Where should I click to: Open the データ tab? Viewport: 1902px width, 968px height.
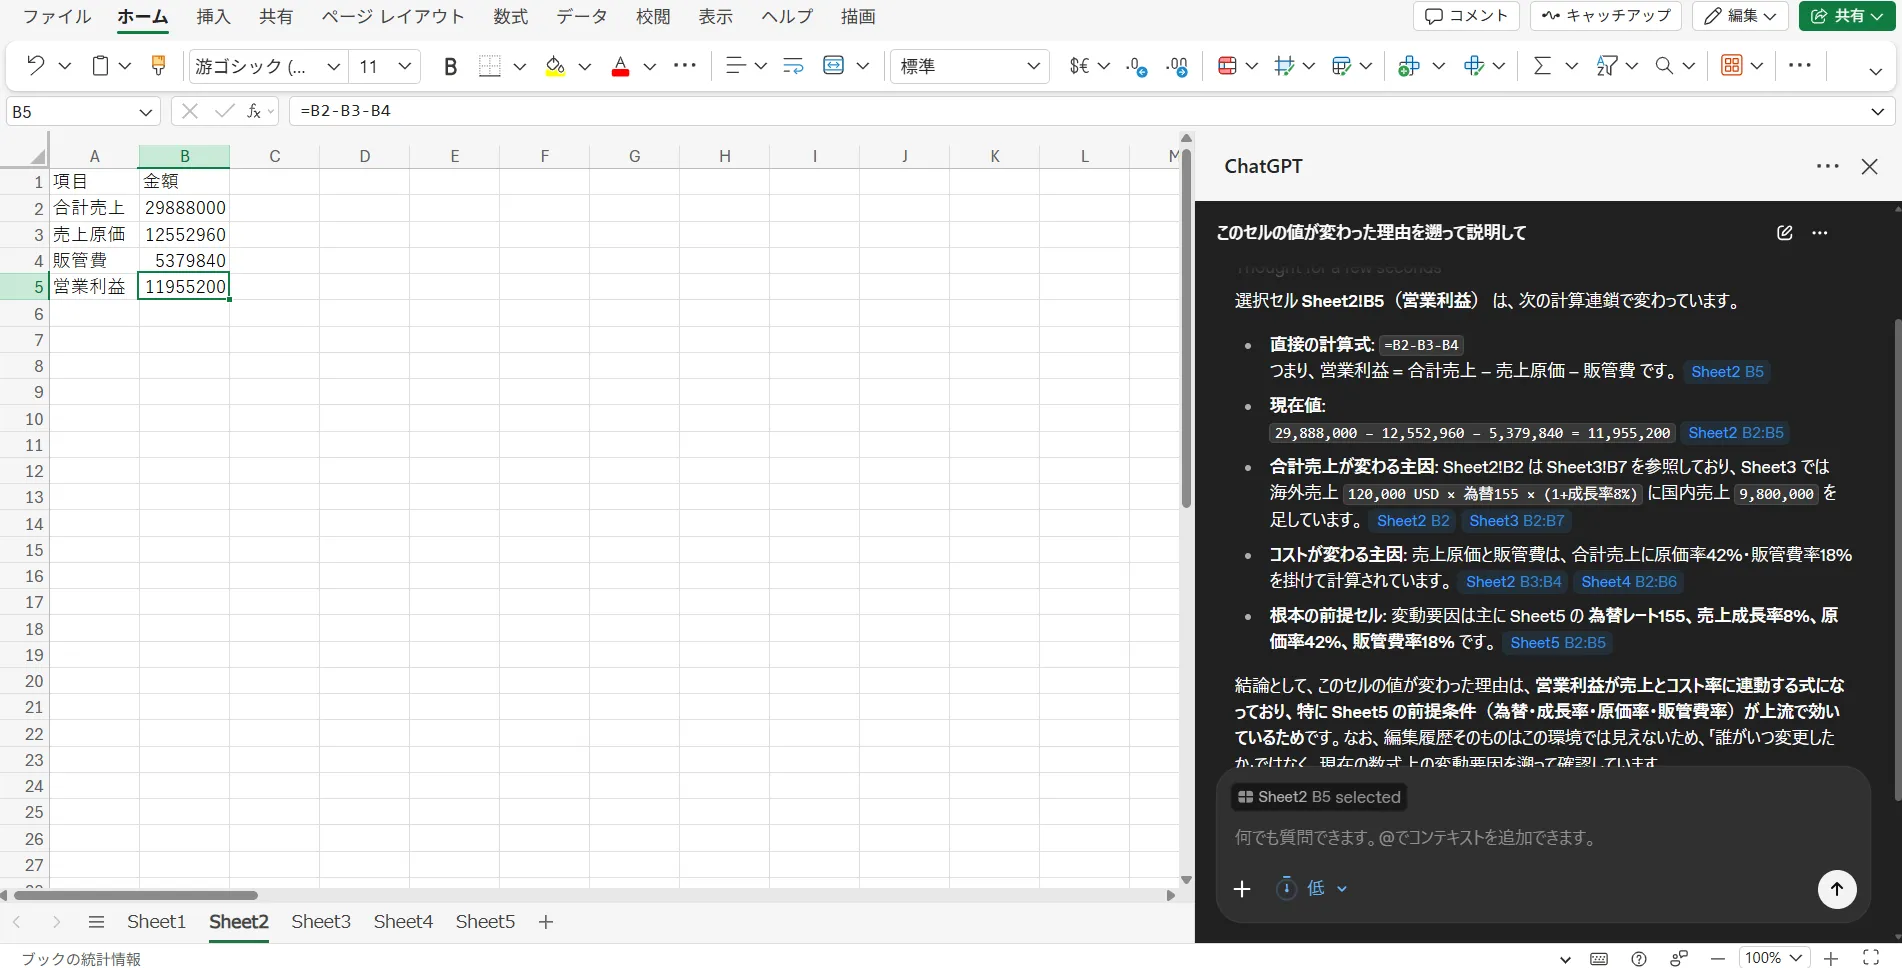[582, 17]
